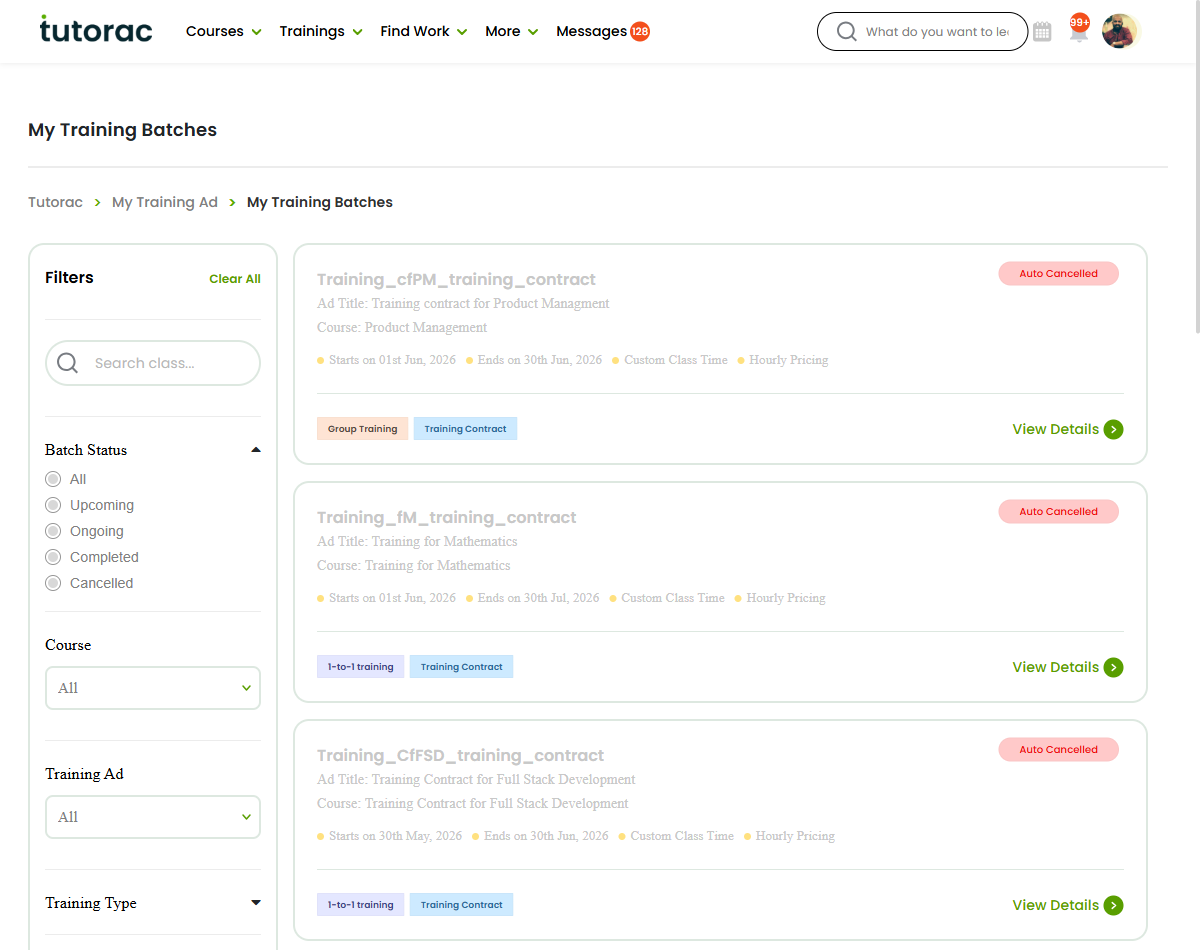
Task: Open the More dropdown menu
Action: [x=512, y=31]
